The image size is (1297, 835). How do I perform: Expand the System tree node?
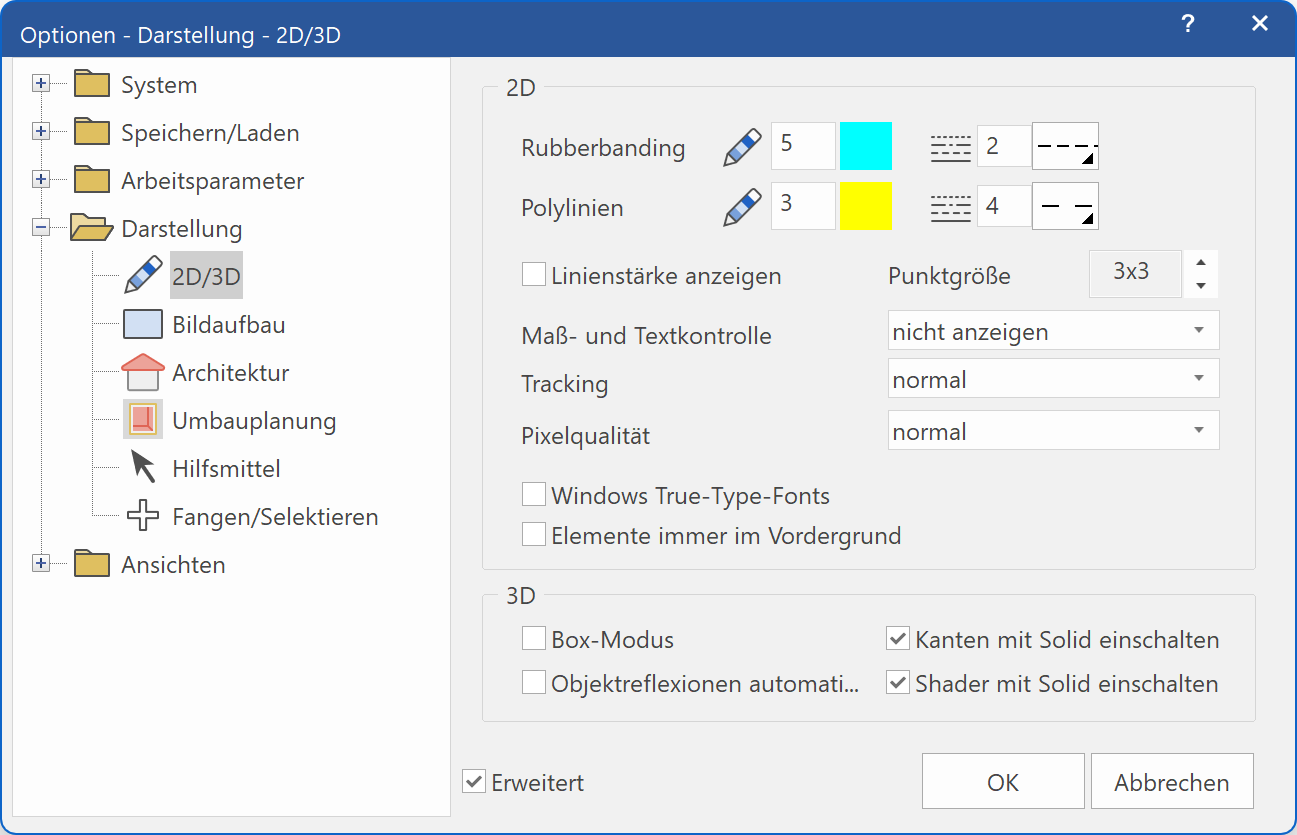pos(40,82)
